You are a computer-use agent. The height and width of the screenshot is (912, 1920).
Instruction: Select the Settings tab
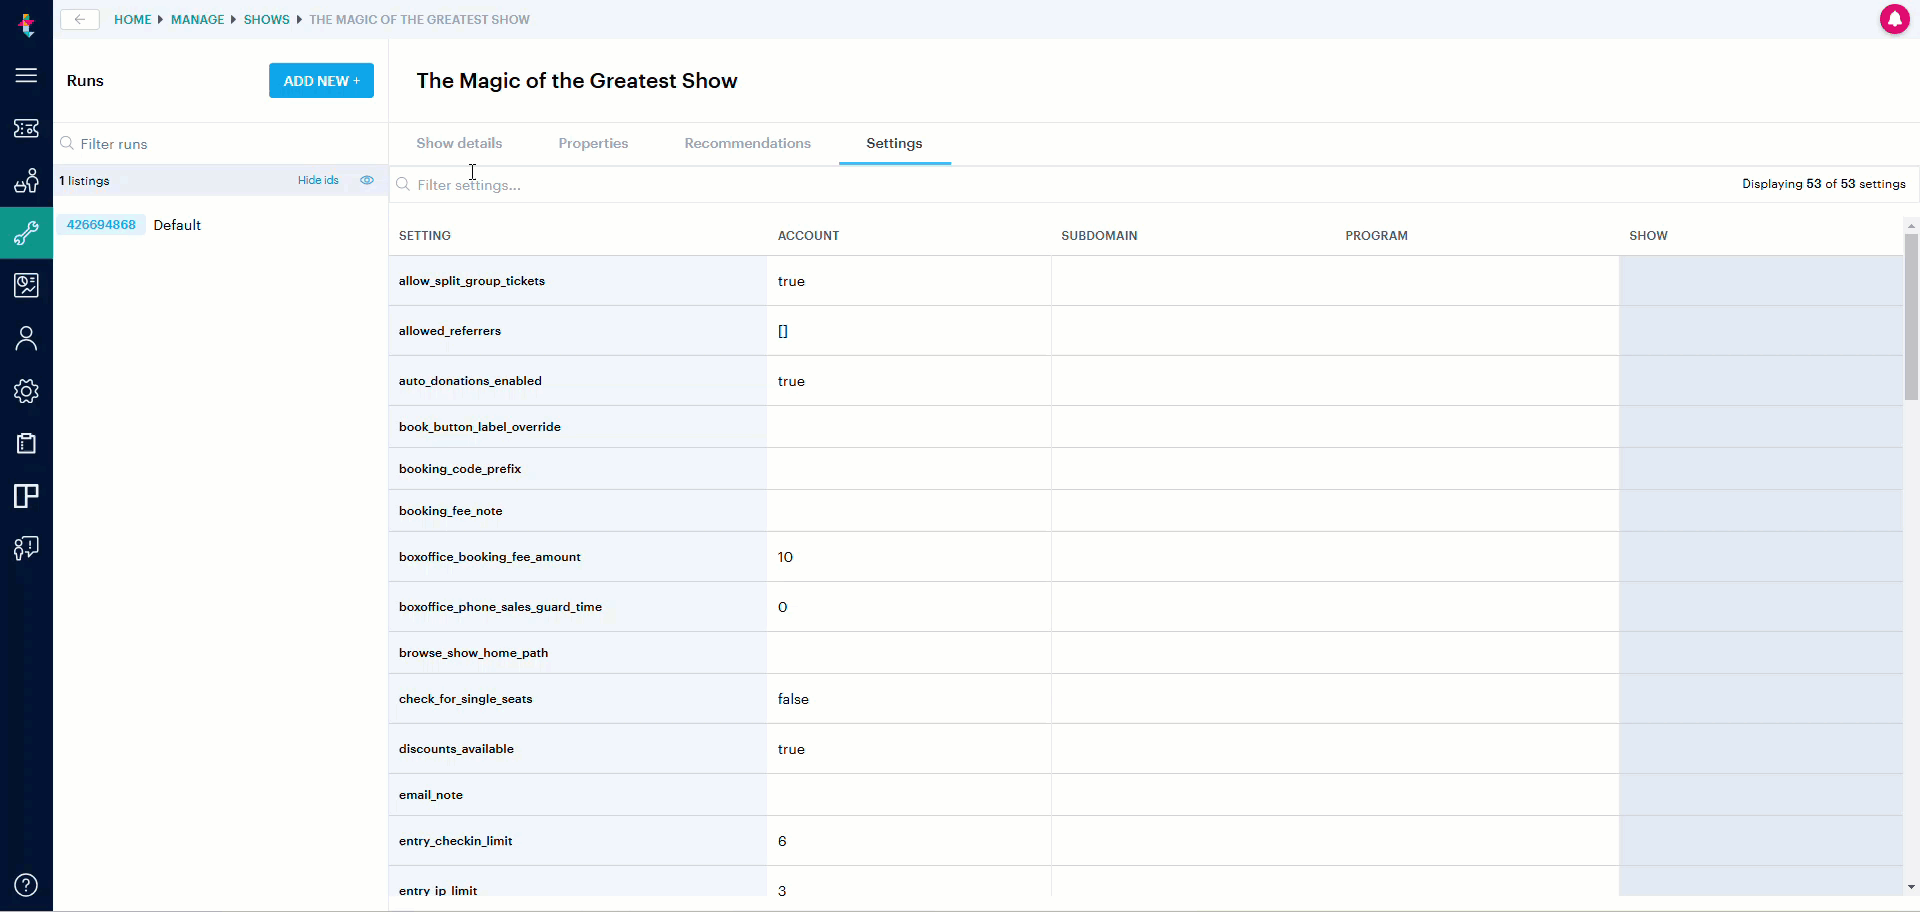[x=894, y=143]
